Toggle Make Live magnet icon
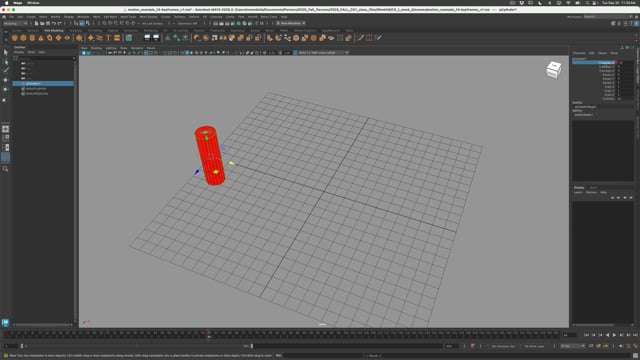Image resolution: width=640 pixels, height=360 pixels. pyautogui.click(x=133, y=24)
